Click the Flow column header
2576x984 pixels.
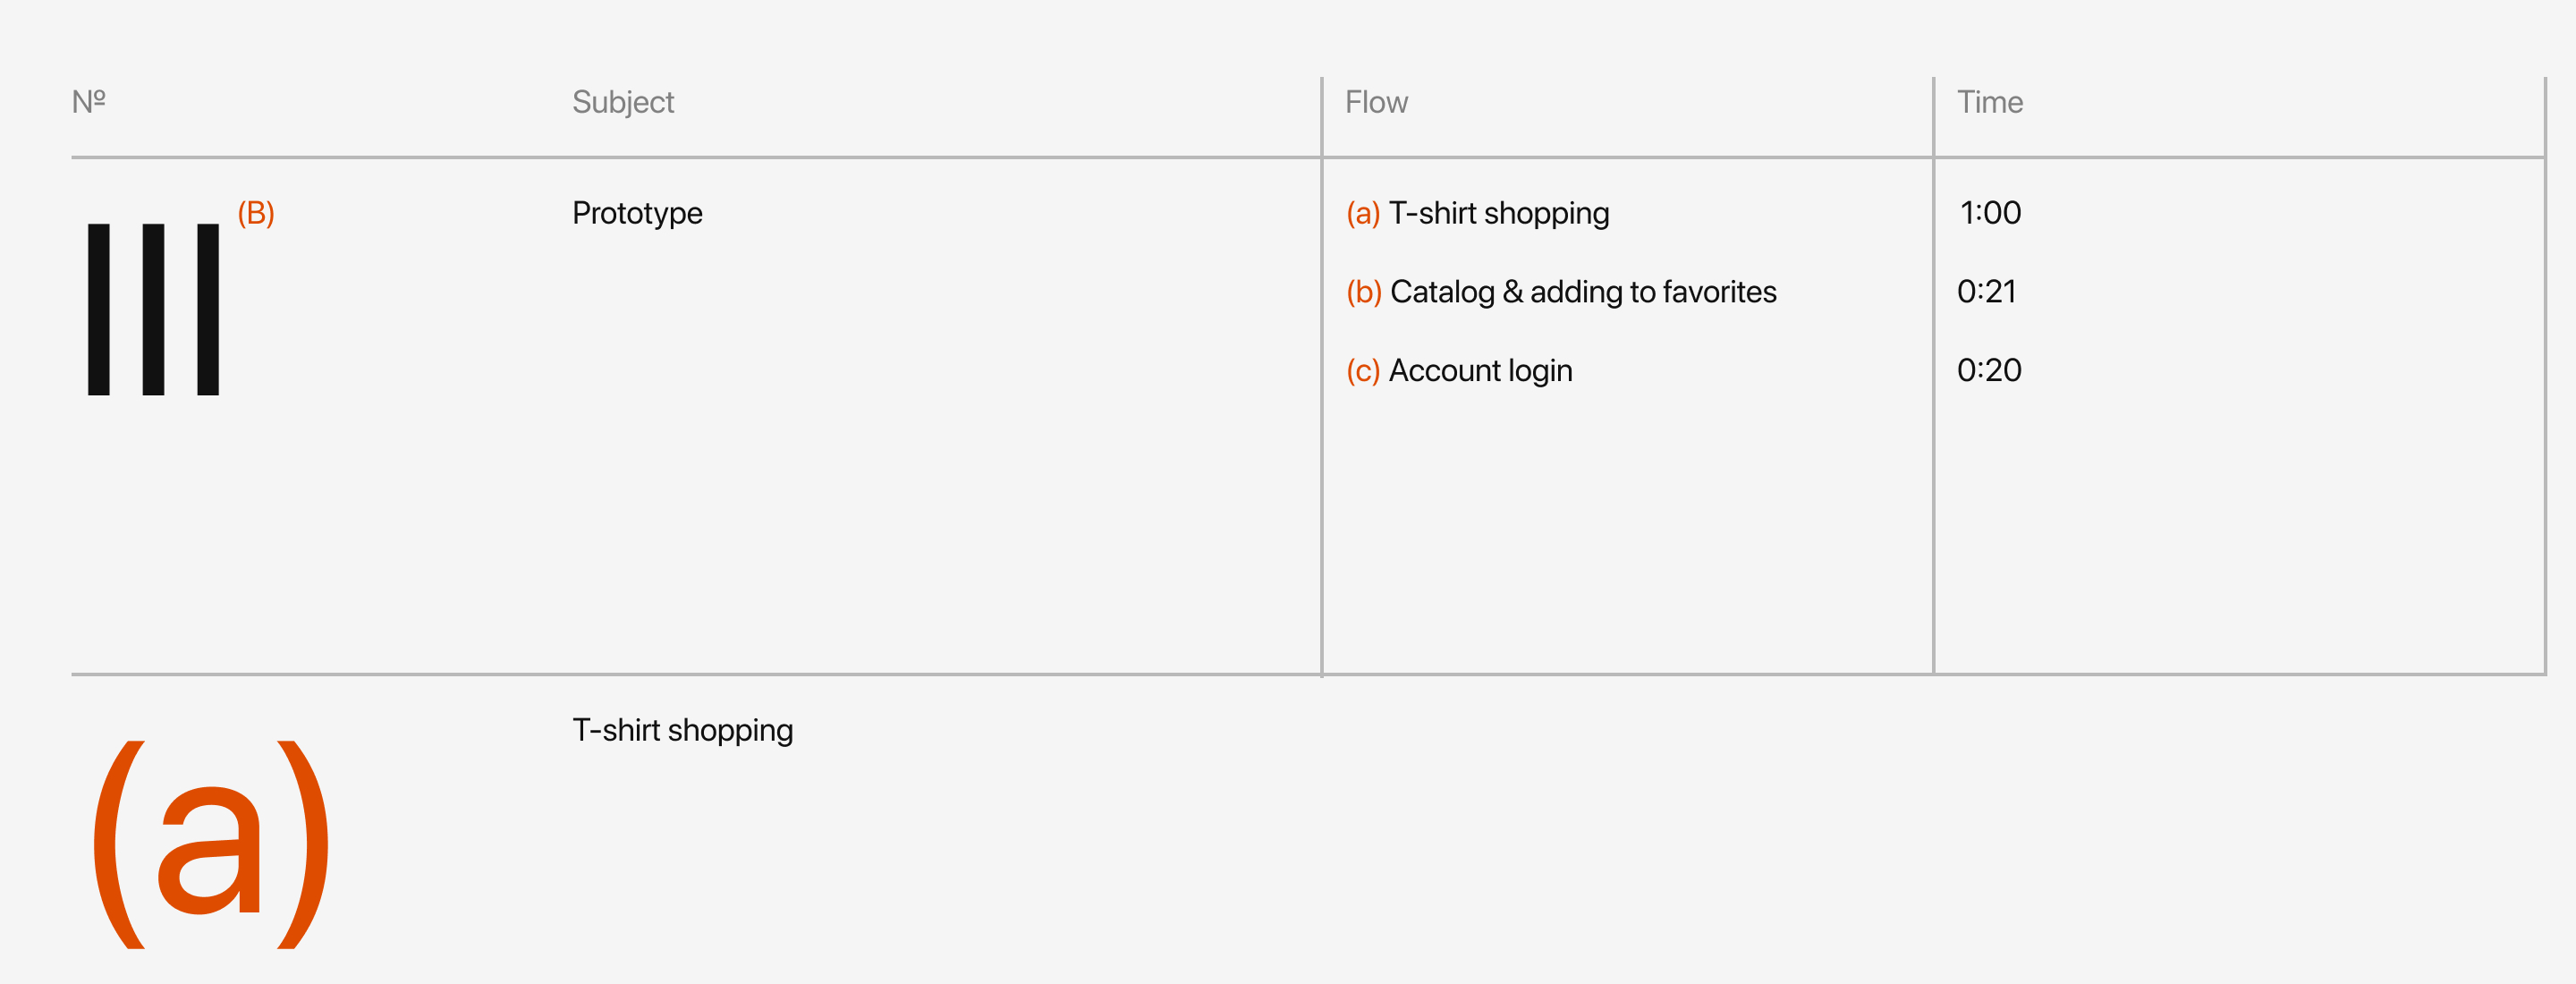1376,102
